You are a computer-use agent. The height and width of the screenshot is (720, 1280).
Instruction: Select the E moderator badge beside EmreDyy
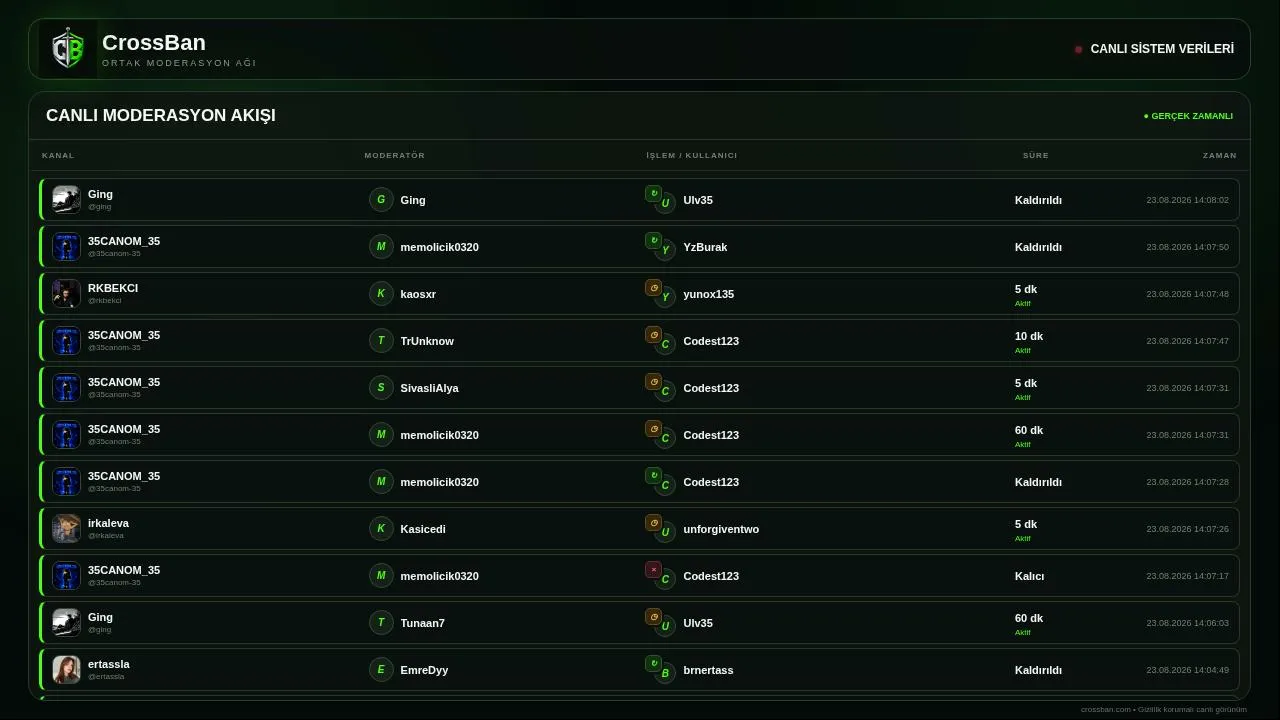pyautogui.click(x=381, y=669)
